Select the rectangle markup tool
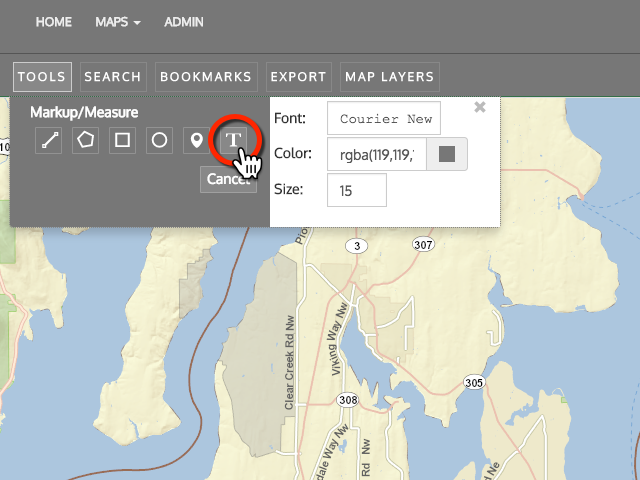The height and width of the screenshot is (480, 640). click(x=122, y=140)
